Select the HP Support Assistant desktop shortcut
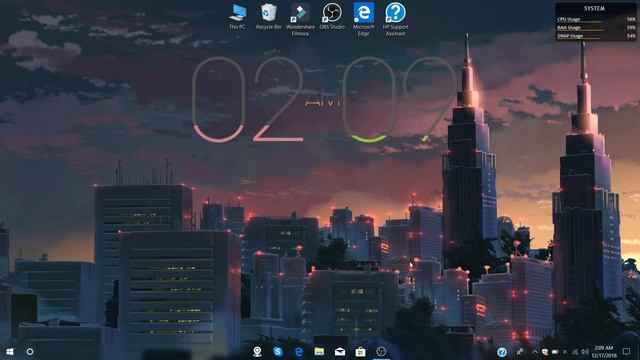The height and width of the screenshot is (360, 640). click(x=395, y=19)
